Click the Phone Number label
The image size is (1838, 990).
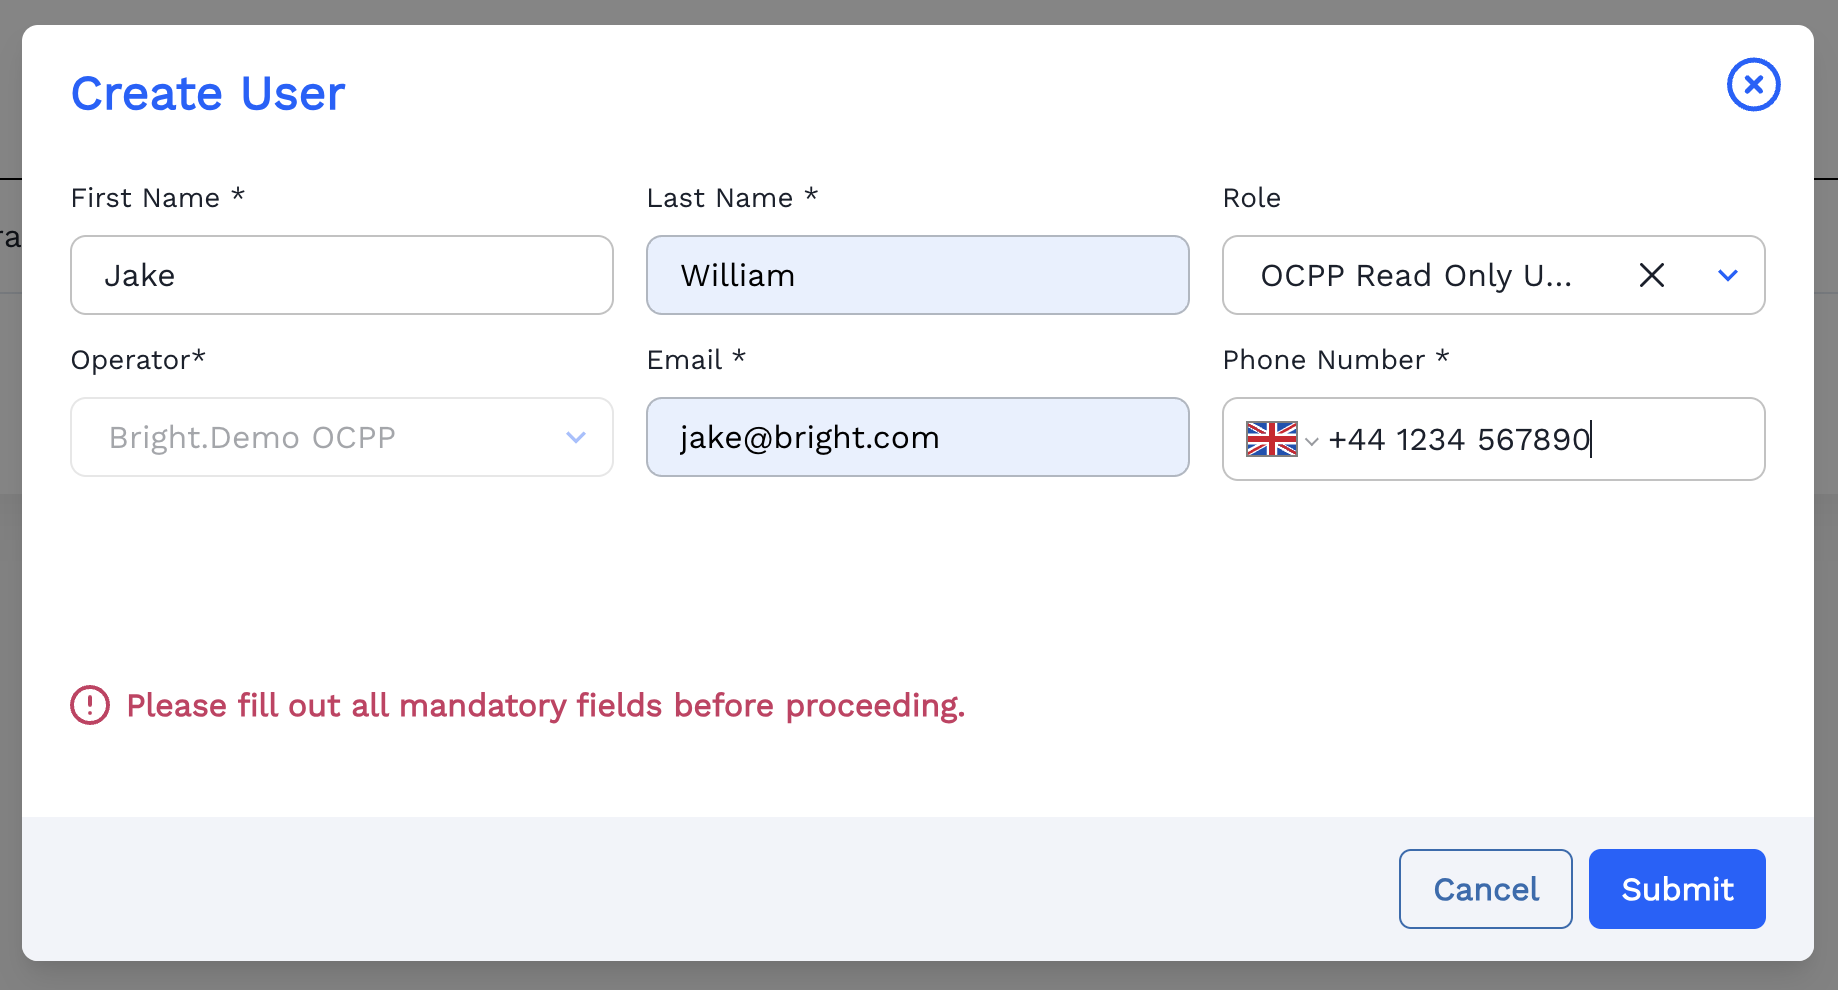tap(1323, 360)
